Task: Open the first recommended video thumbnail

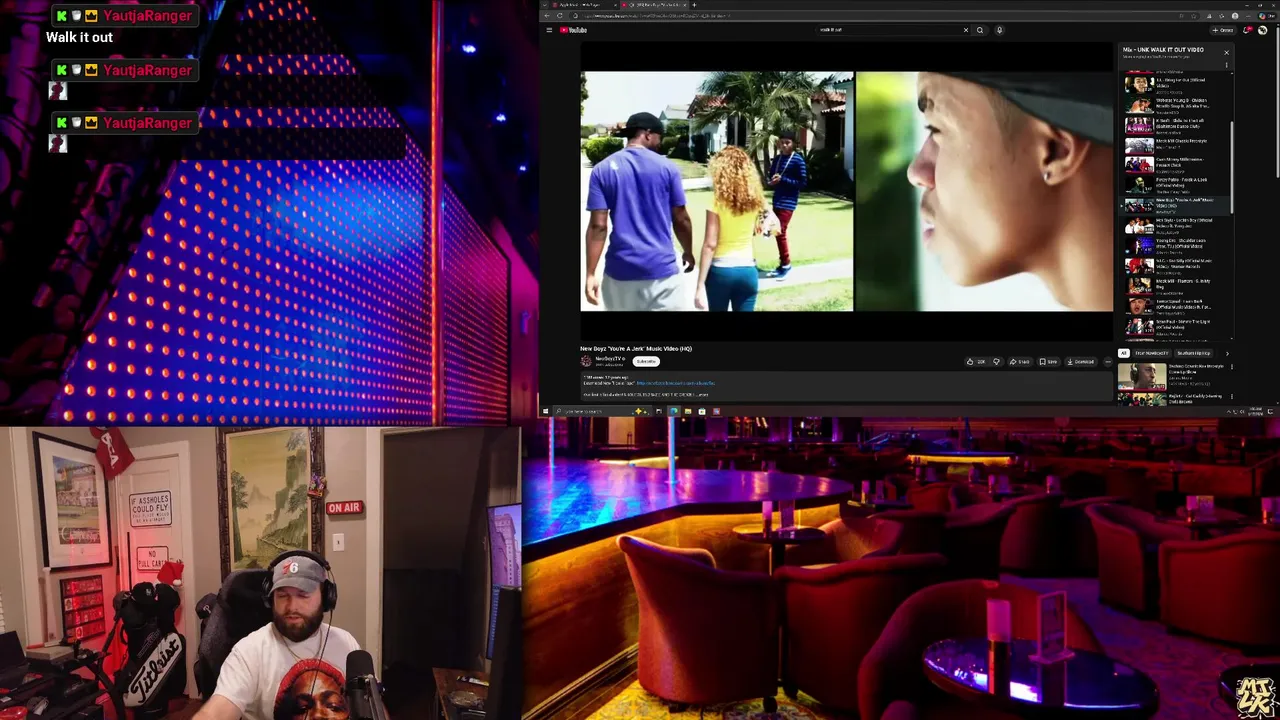Action: pos(1142,376)
